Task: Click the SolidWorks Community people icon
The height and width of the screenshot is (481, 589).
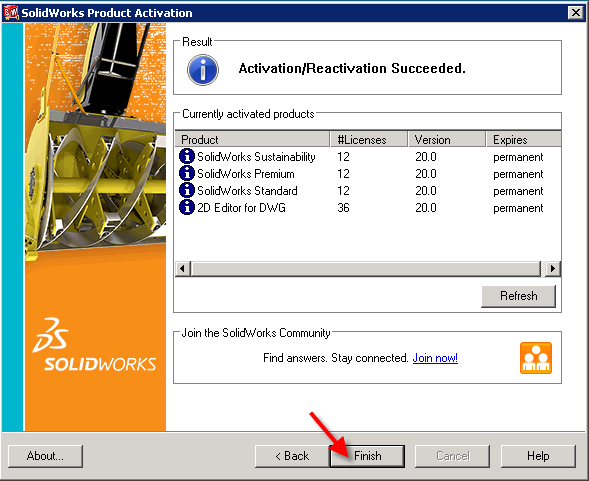Action: (x=536, y=358)
